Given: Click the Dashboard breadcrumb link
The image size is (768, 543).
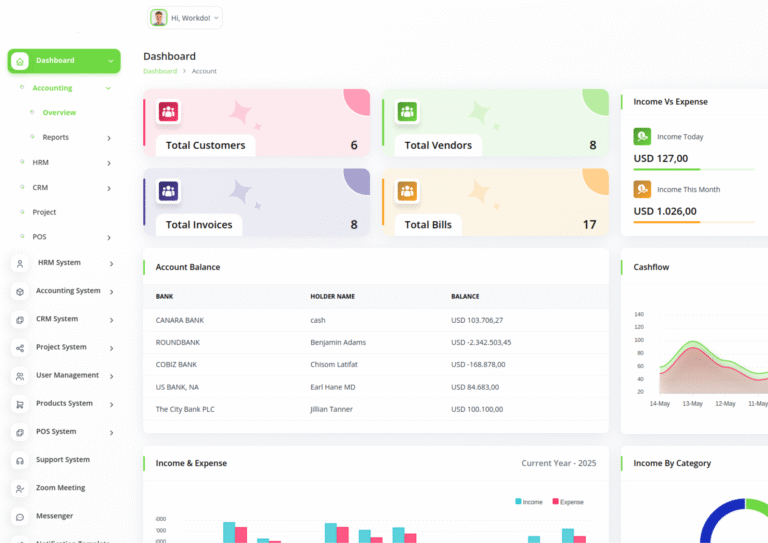Looking at the screenshot, I should point(160,71).
